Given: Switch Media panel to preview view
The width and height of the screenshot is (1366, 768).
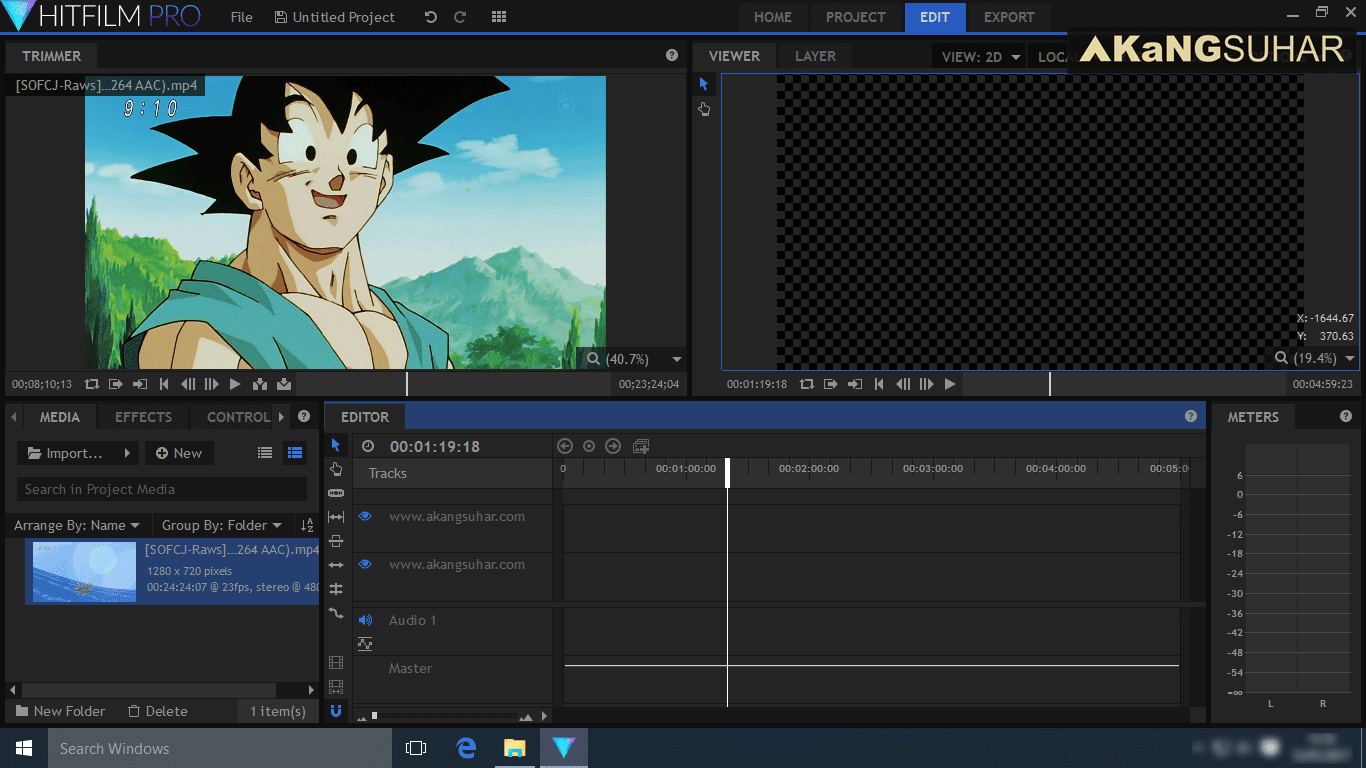Looking at the screenshot, I should [295, 453].
